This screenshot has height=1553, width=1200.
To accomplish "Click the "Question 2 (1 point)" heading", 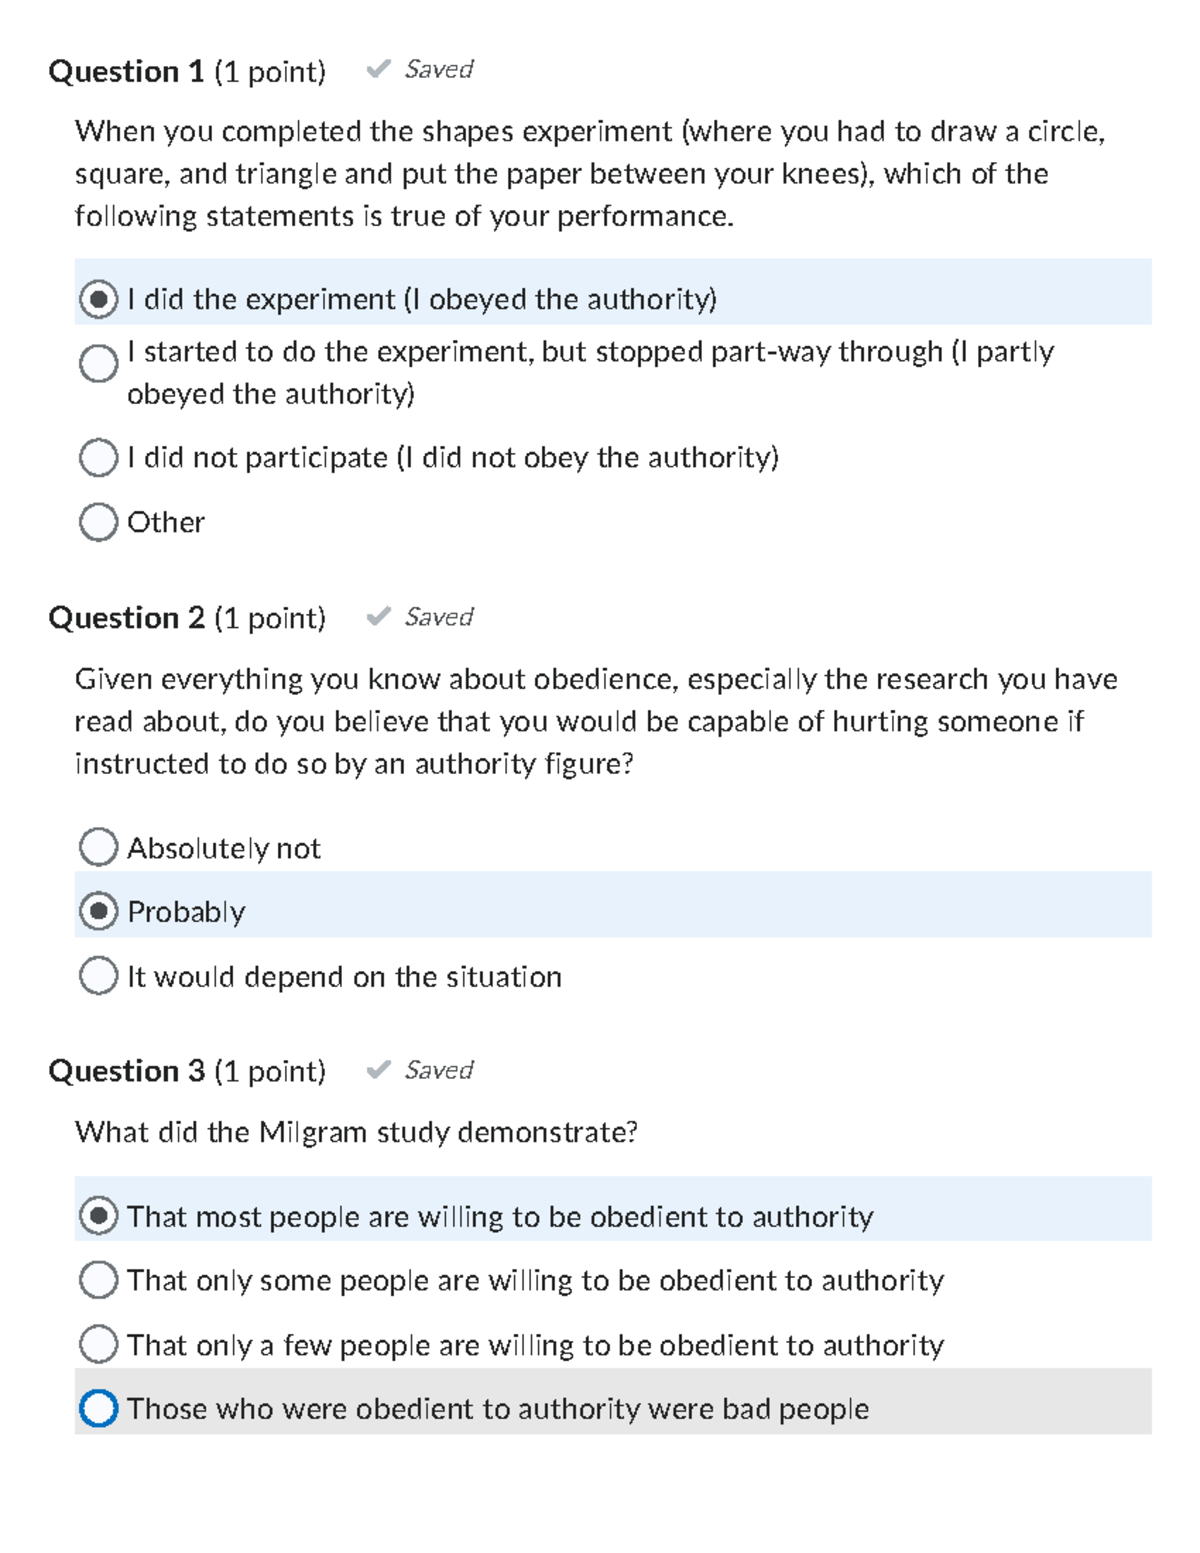I will [190, 617].
